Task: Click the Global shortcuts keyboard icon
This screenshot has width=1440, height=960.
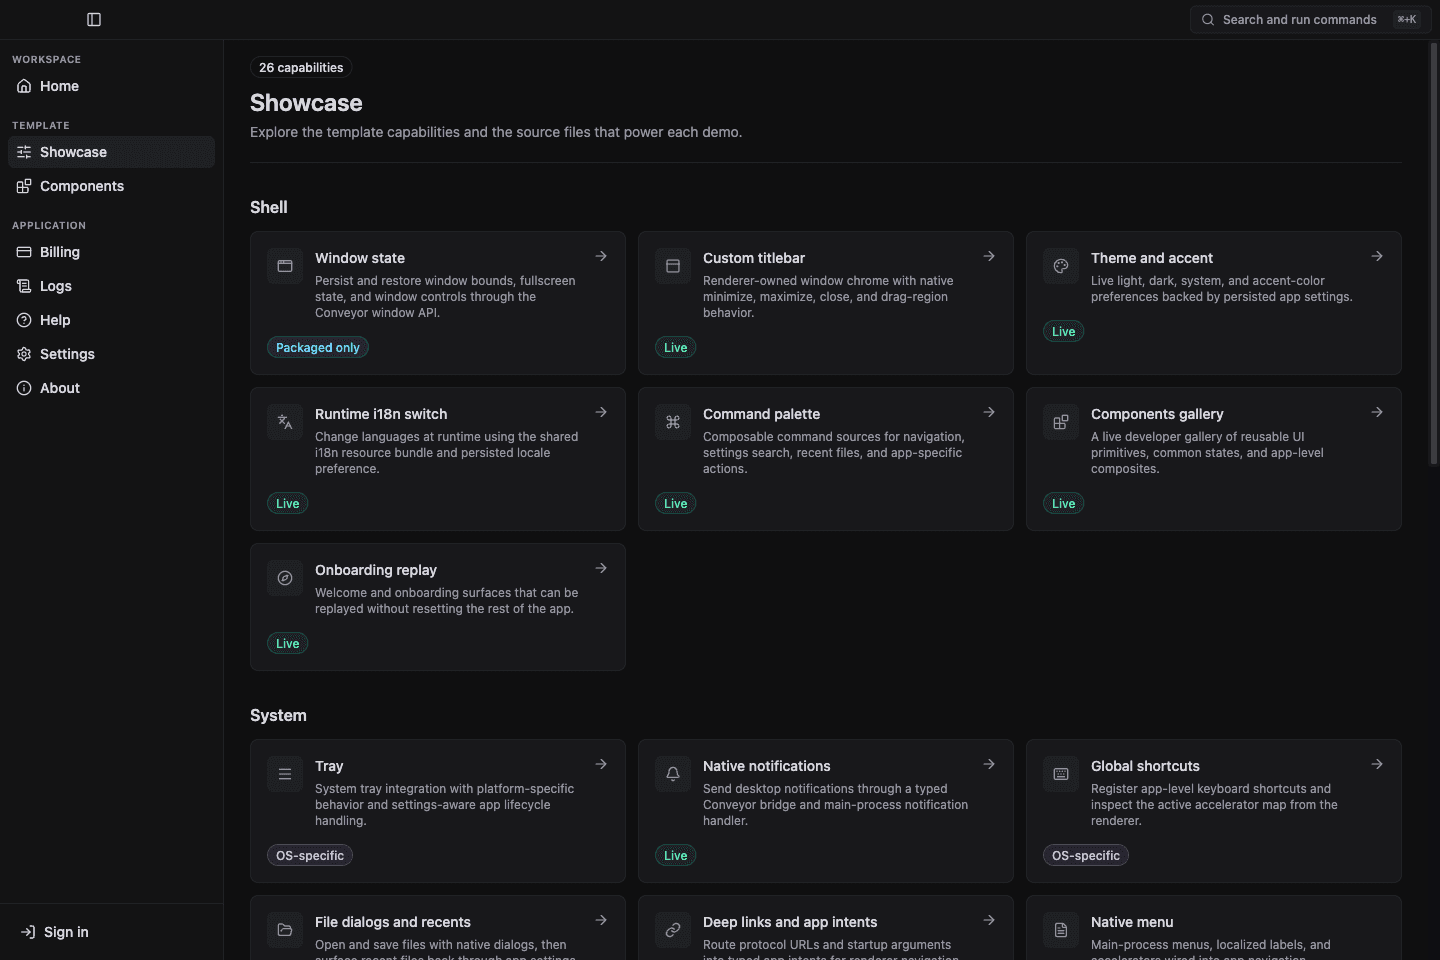Action: click(1061, 774)
